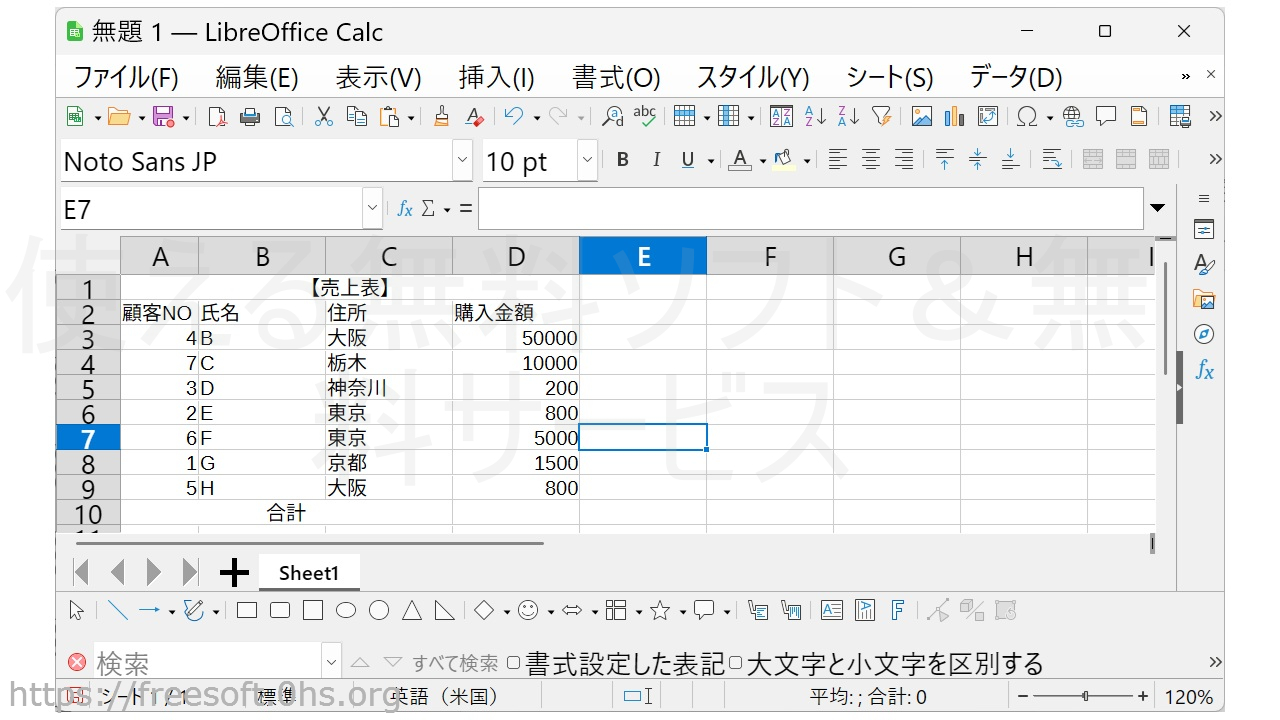Click the Save document icon

163,117
